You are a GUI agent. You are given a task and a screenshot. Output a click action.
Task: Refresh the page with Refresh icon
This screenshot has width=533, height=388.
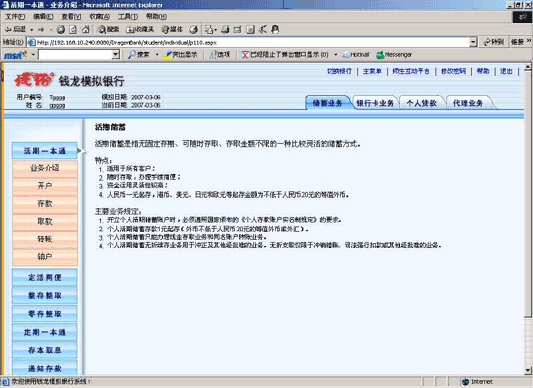coord(73,30)
